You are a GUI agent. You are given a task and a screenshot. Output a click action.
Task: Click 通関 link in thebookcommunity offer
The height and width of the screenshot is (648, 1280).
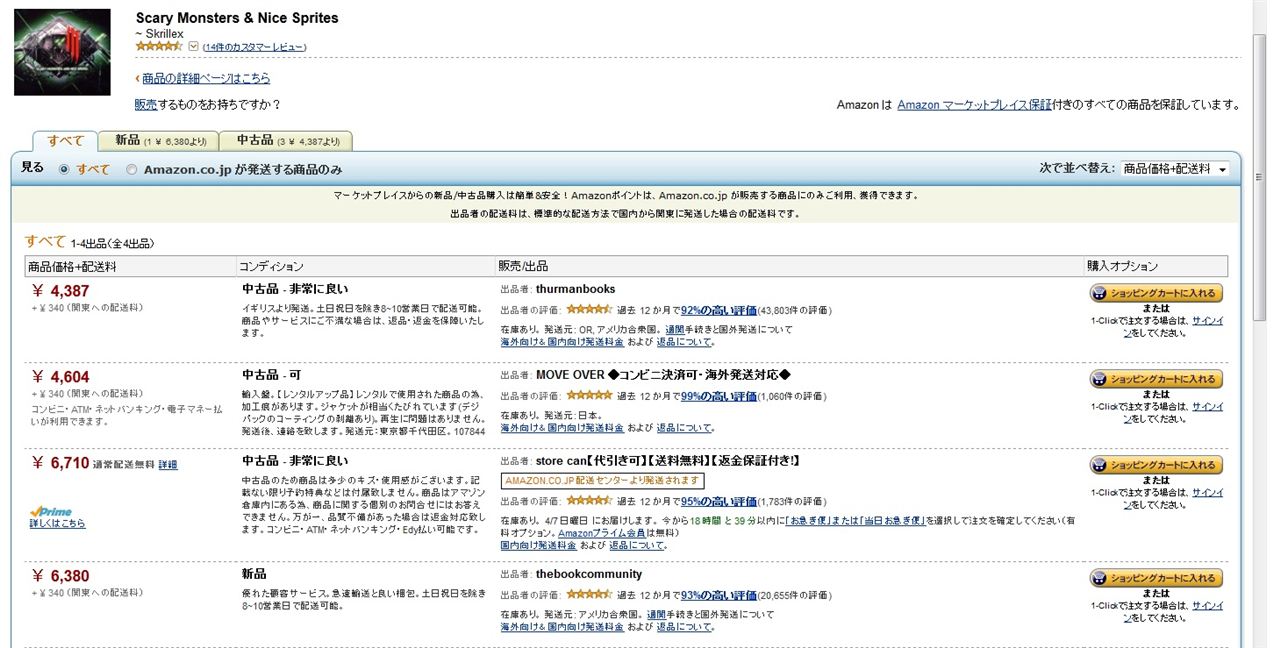click(656, 614)
